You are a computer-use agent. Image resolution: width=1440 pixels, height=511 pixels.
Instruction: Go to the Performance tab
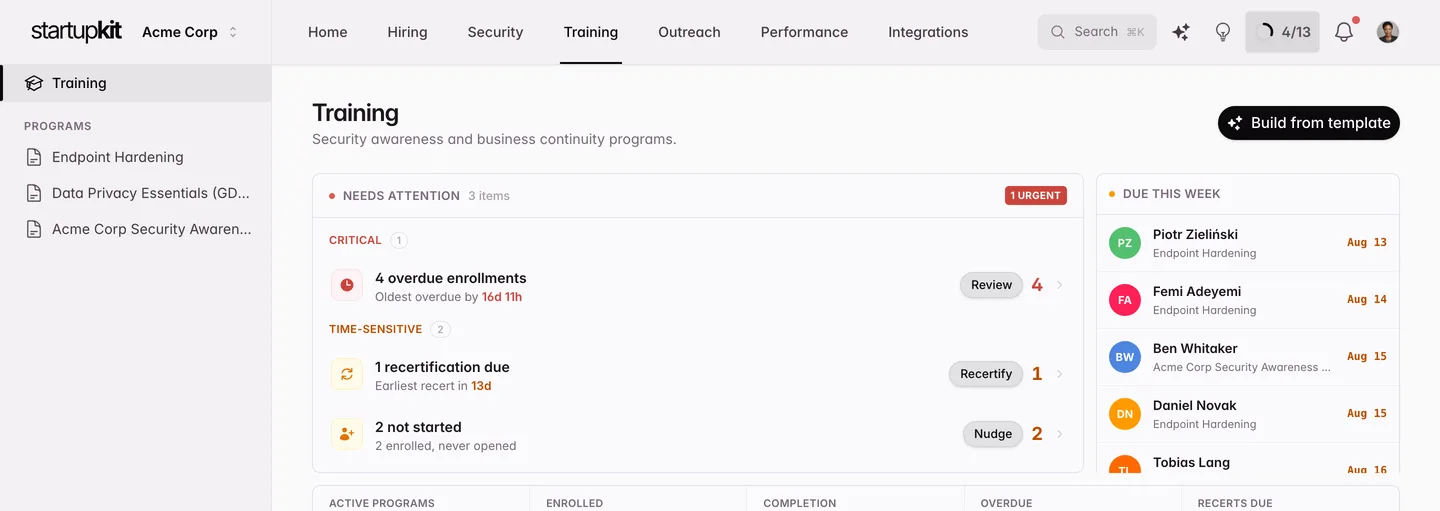pos(804,32)
